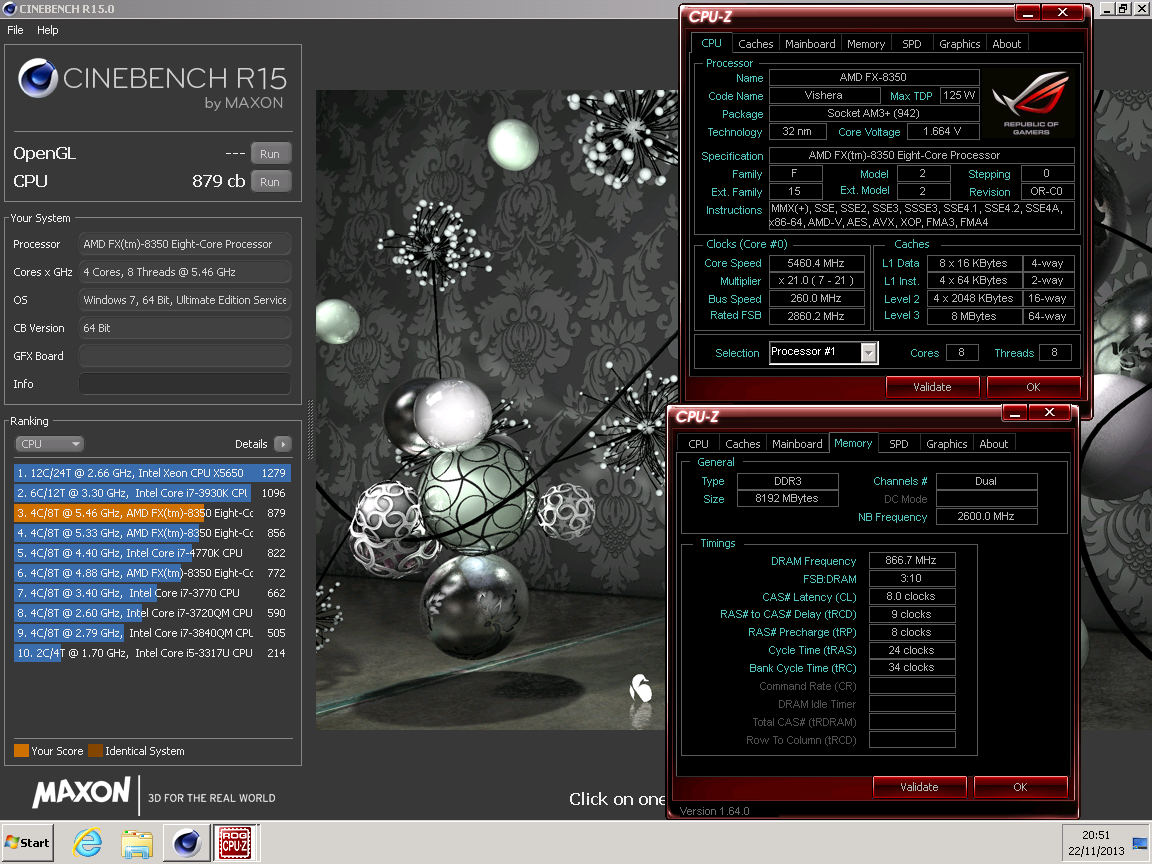Screen dimensions: 1152x864
Task: Open the Details arrow in Ranking panel
Action: [283, 444]
